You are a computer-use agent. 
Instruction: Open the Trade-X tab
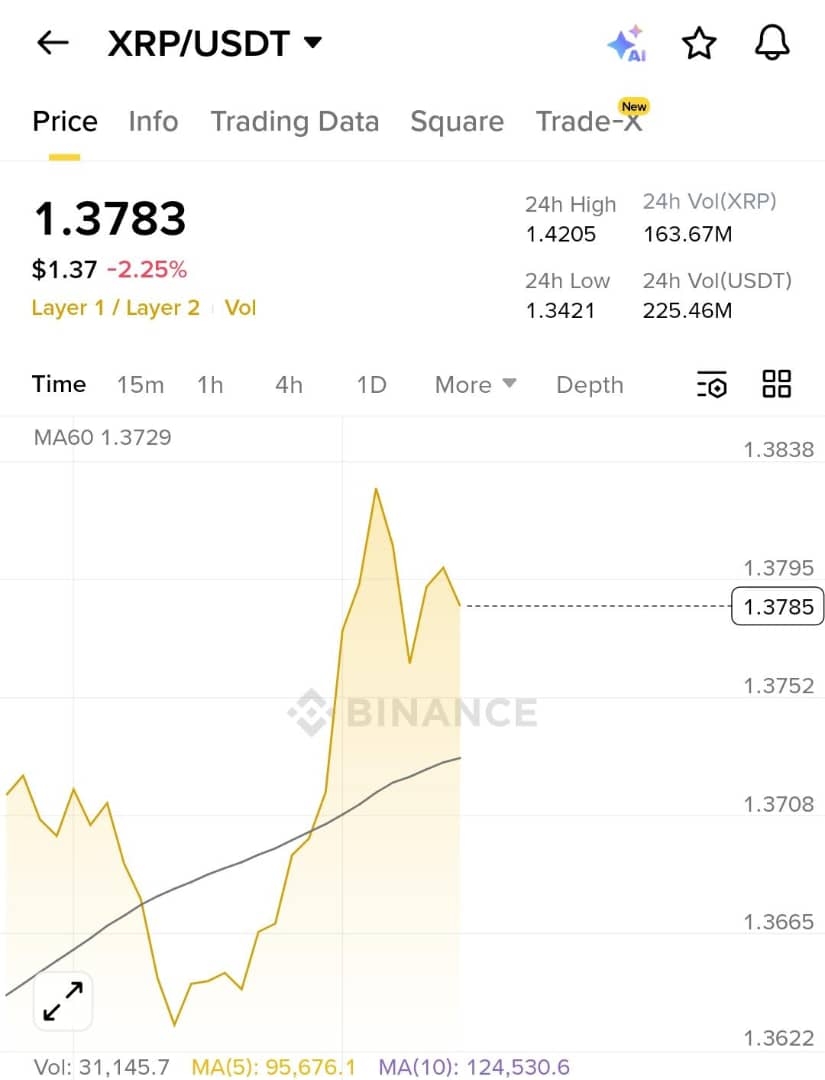pos(589,122)
